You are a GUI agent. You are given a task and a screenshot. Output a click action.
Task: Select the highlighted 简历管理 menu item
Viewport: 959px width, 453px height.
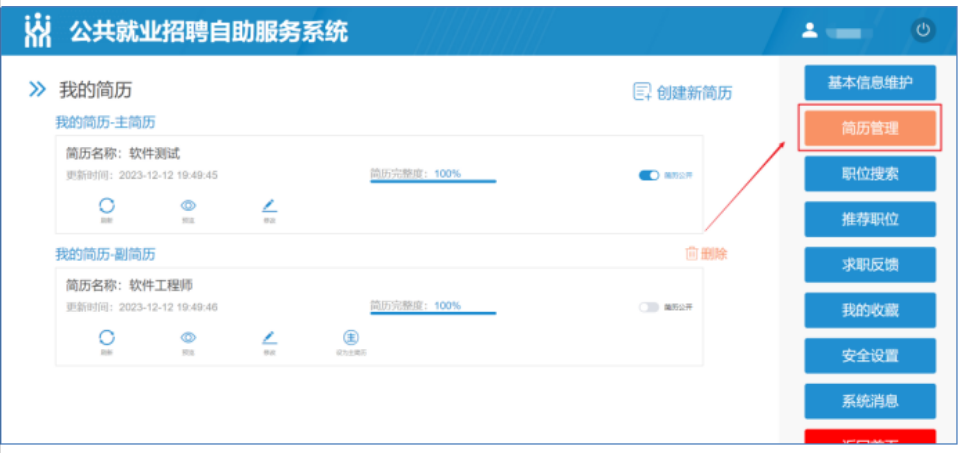coord(869,128)
